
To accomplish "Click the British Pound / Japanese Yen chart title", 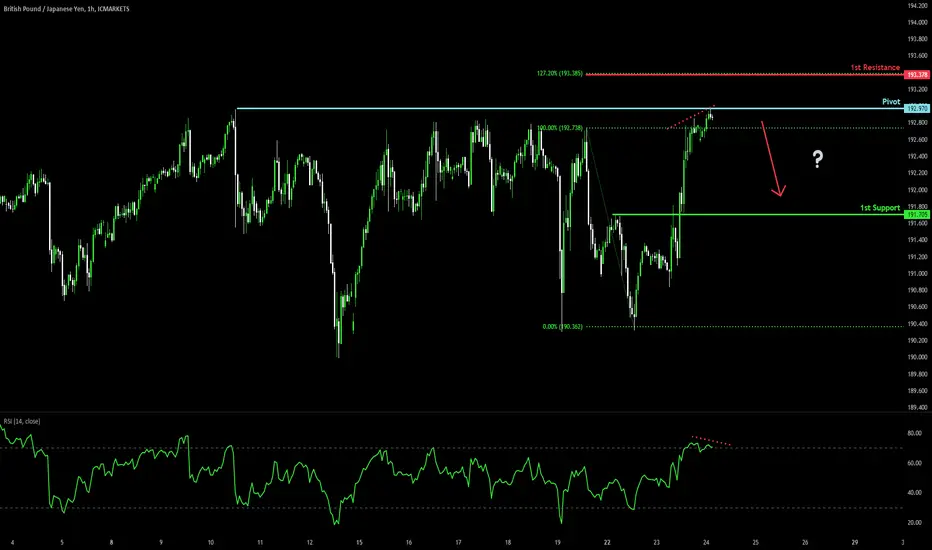I will [x=66, y=9].
